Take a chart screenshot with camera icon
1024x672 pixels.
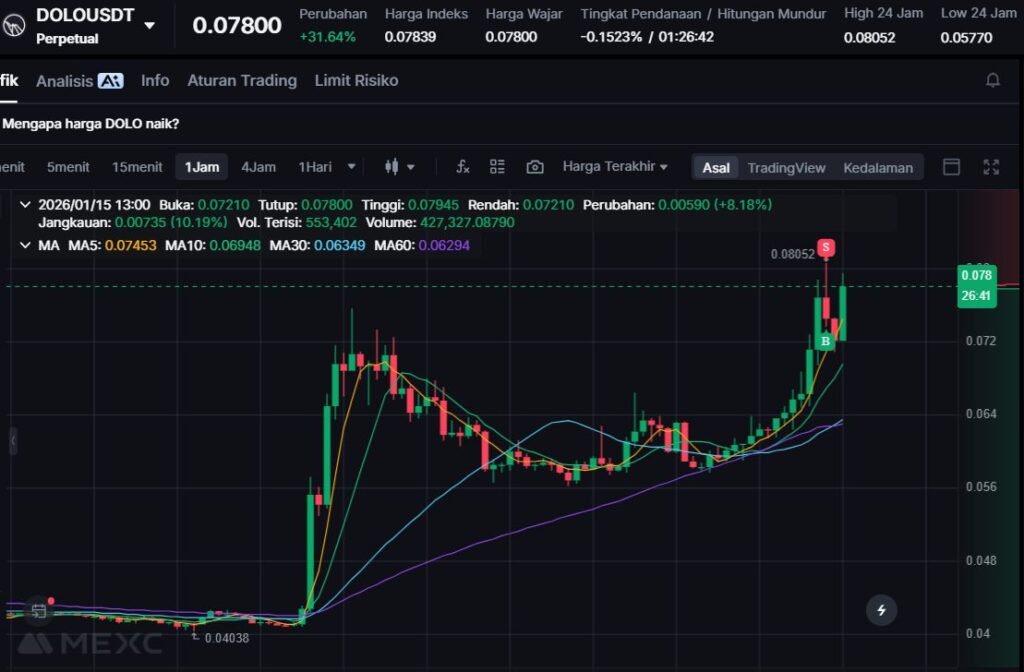535,167
